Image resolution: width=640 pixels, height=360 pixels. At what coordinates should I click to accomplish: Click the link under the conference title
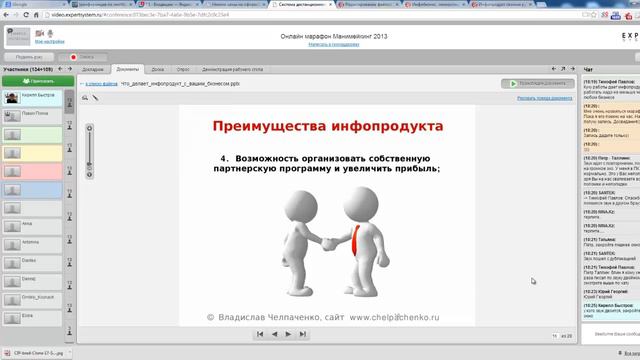click(x=333, y=44)
